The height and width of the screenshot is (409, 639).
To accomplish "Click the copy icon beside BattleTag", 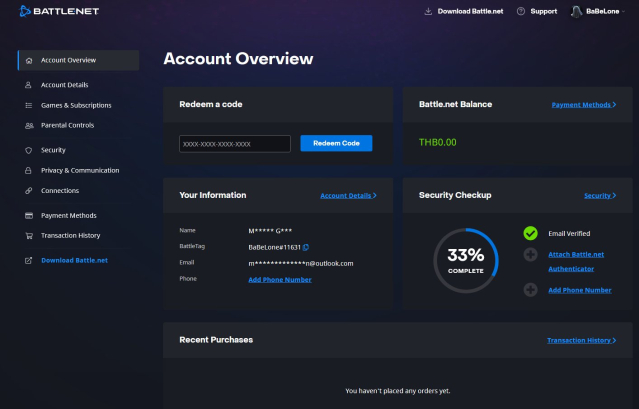I will pyautogui.click(x=305, y=246).
